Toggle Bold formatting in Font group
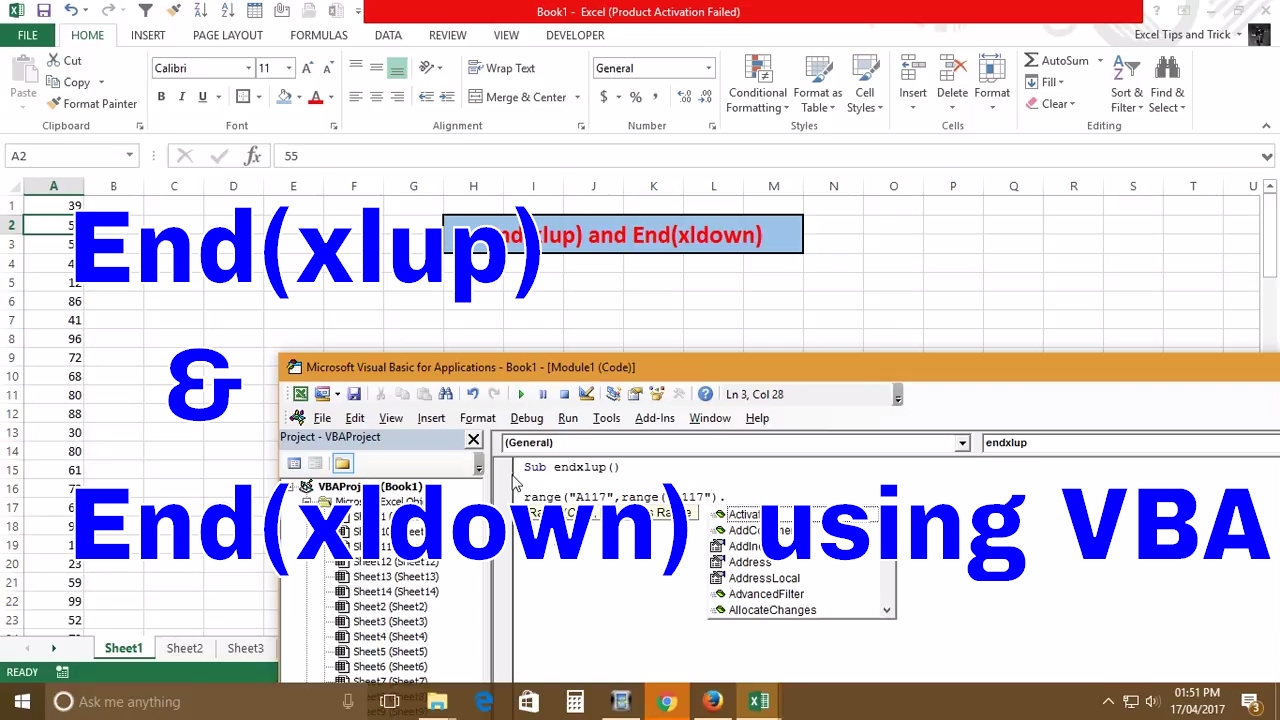Screen dimensions: 1280x720 (161, 97)
